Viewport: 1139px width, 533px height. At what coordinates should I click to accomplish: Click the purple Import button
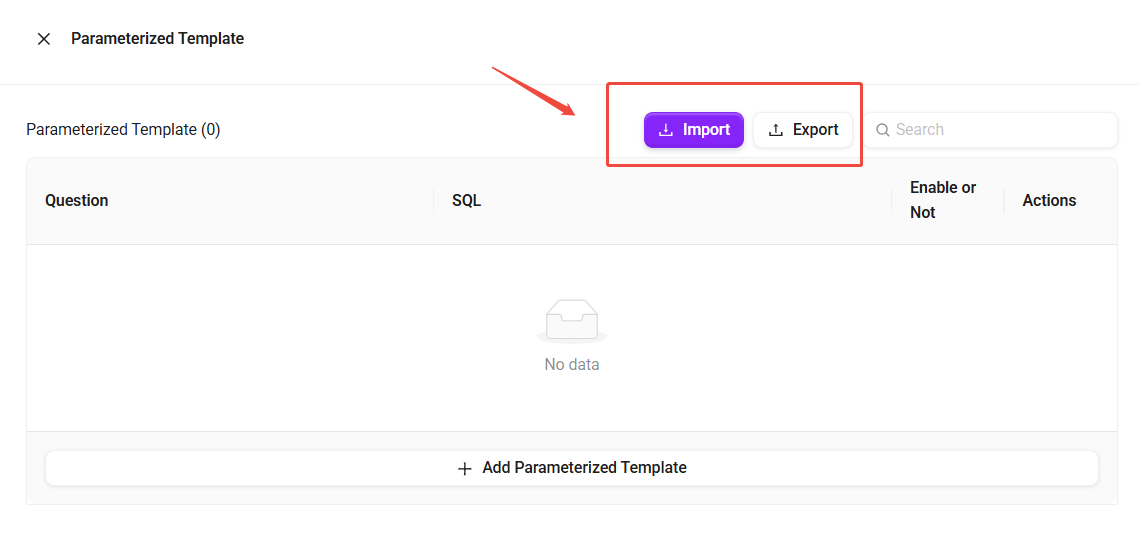point(693,130)
